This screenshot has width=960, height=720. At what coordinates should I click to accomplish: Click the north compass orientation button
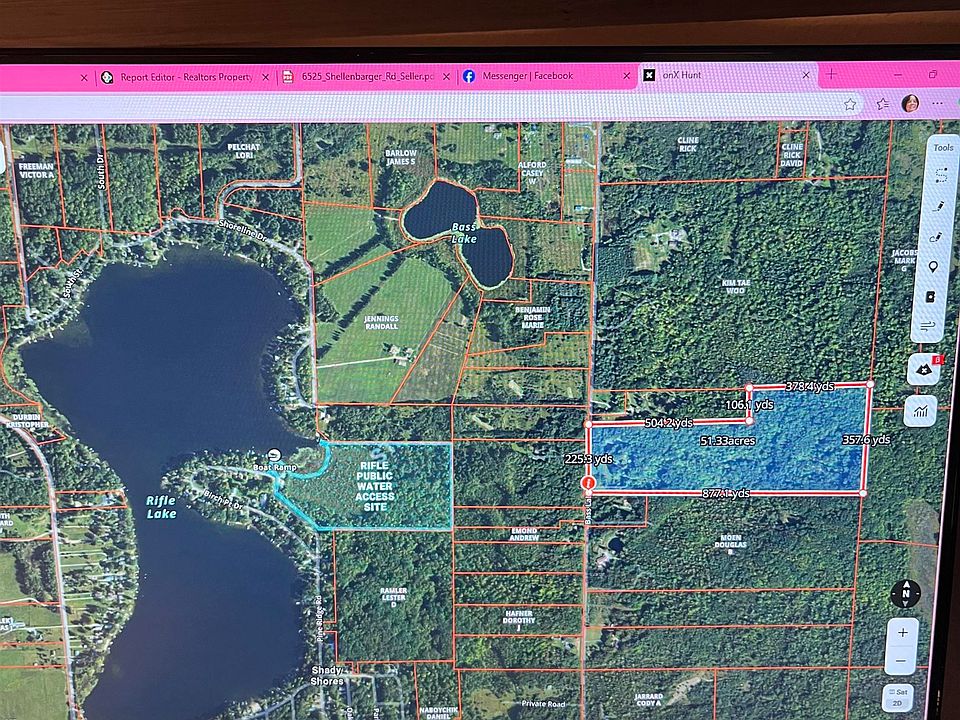(905, 593)
